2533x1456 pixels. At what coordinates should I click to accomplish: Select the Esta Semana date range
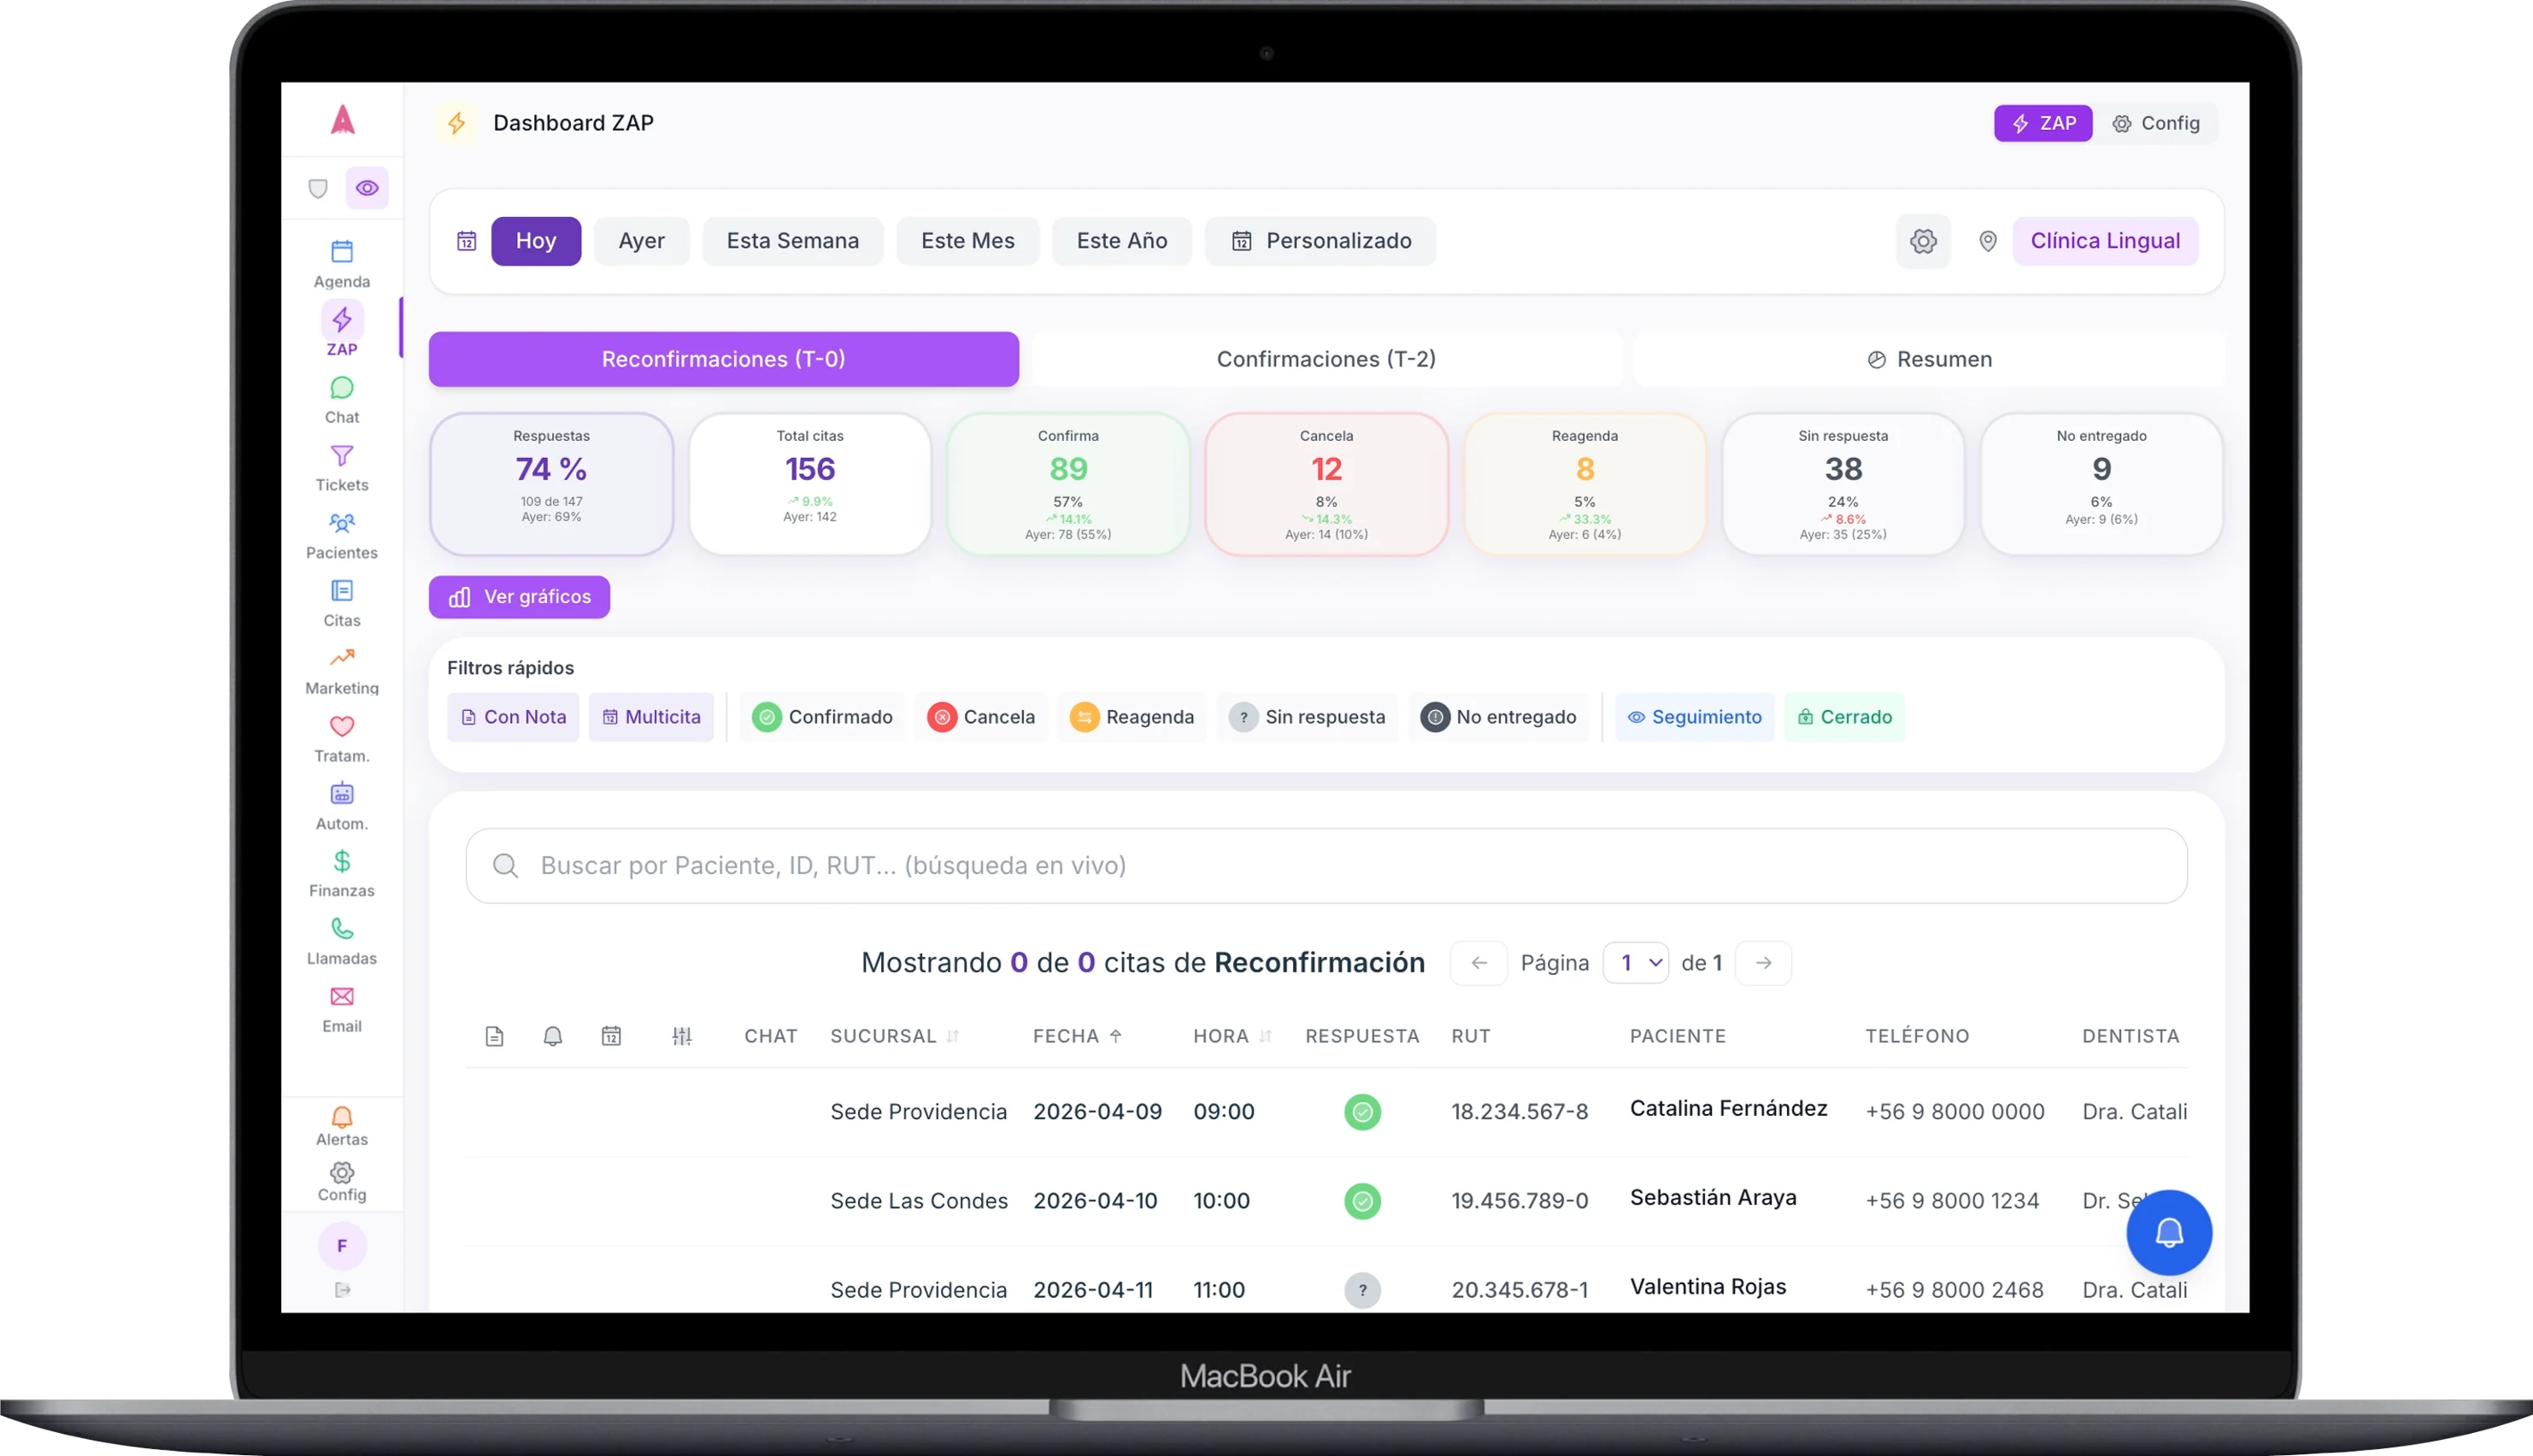(792, 241)
